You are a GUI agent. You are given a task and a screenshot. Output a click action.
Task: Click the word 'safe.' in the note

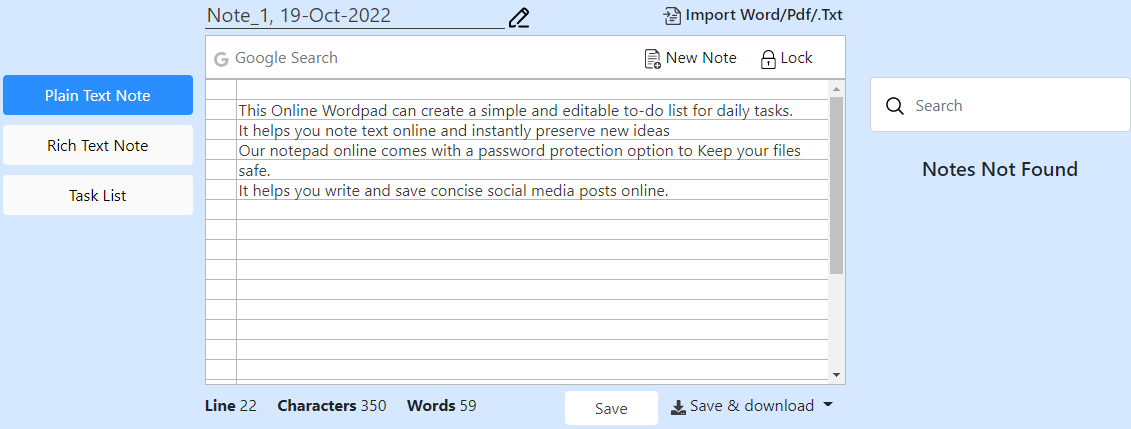254,171
